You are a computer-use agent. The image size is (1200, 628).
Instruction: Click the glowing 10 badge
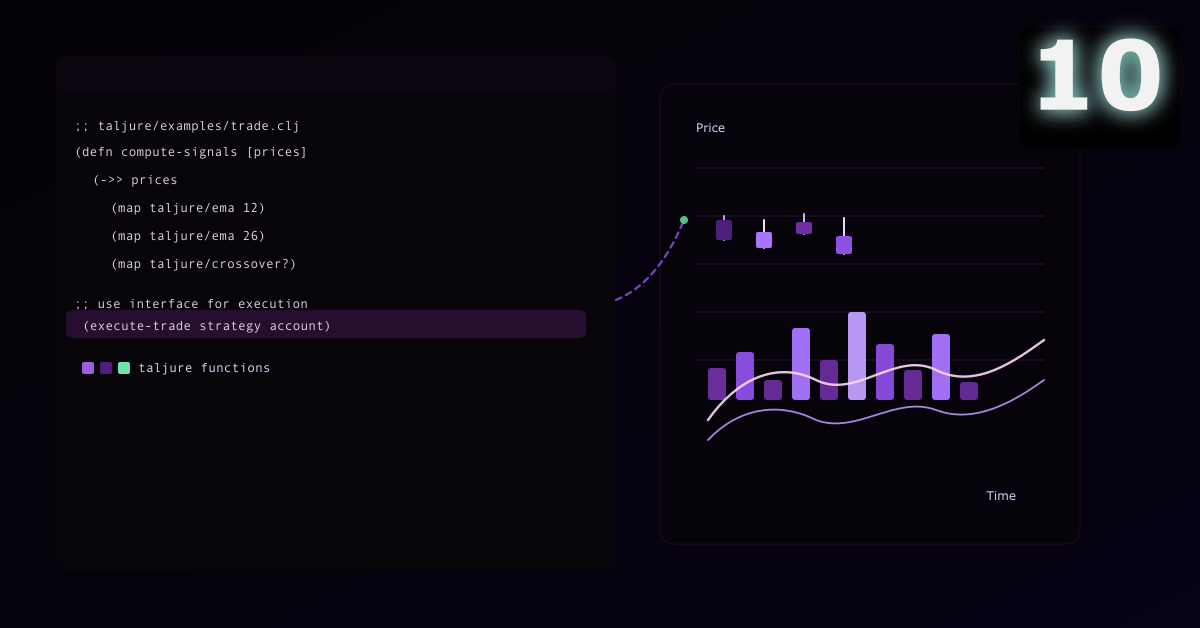coord(1099,78)
